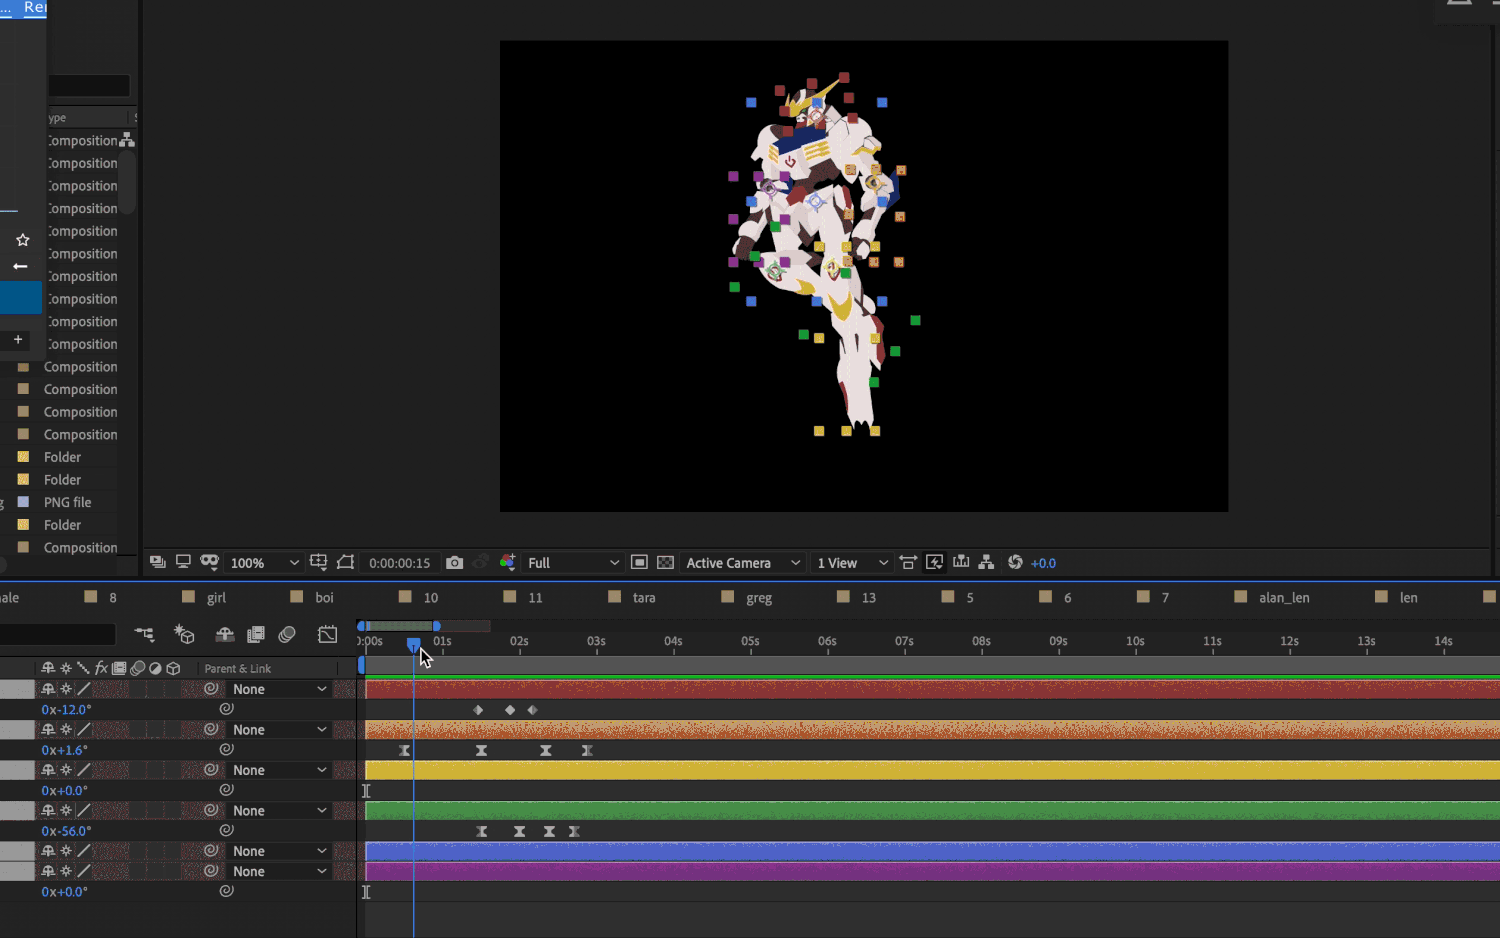Click the current time 0:00:00:15 display
Screen dimensions: 1500x938
pos(399,563)
